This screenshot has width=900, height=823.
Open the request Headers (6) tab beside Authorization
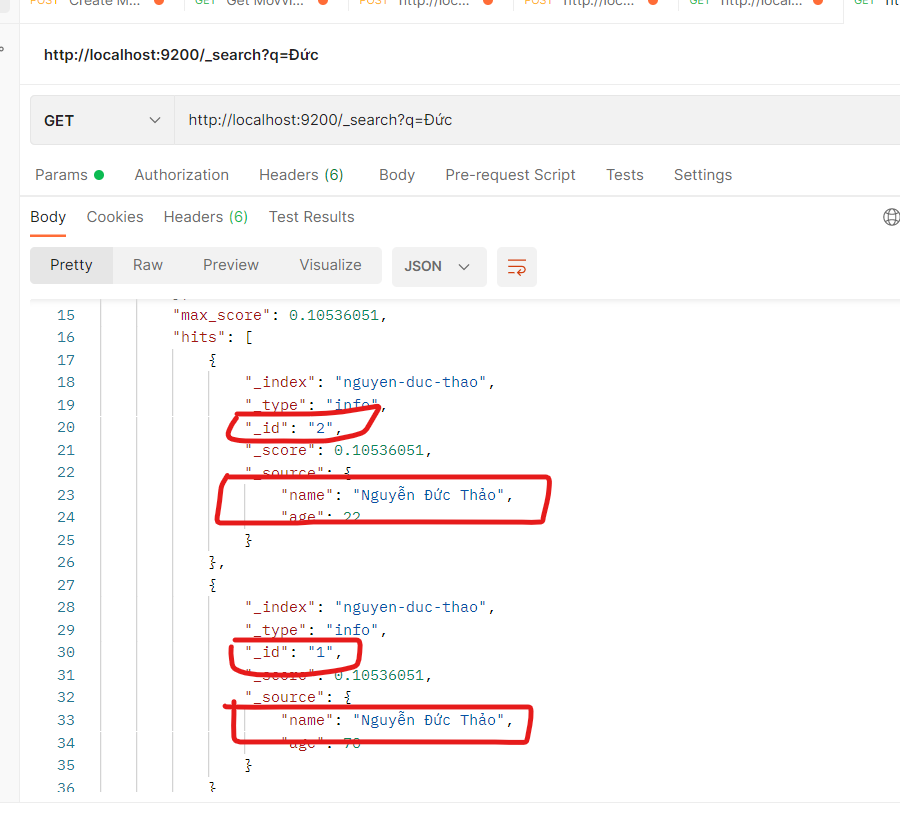click(x=301, y=175)
